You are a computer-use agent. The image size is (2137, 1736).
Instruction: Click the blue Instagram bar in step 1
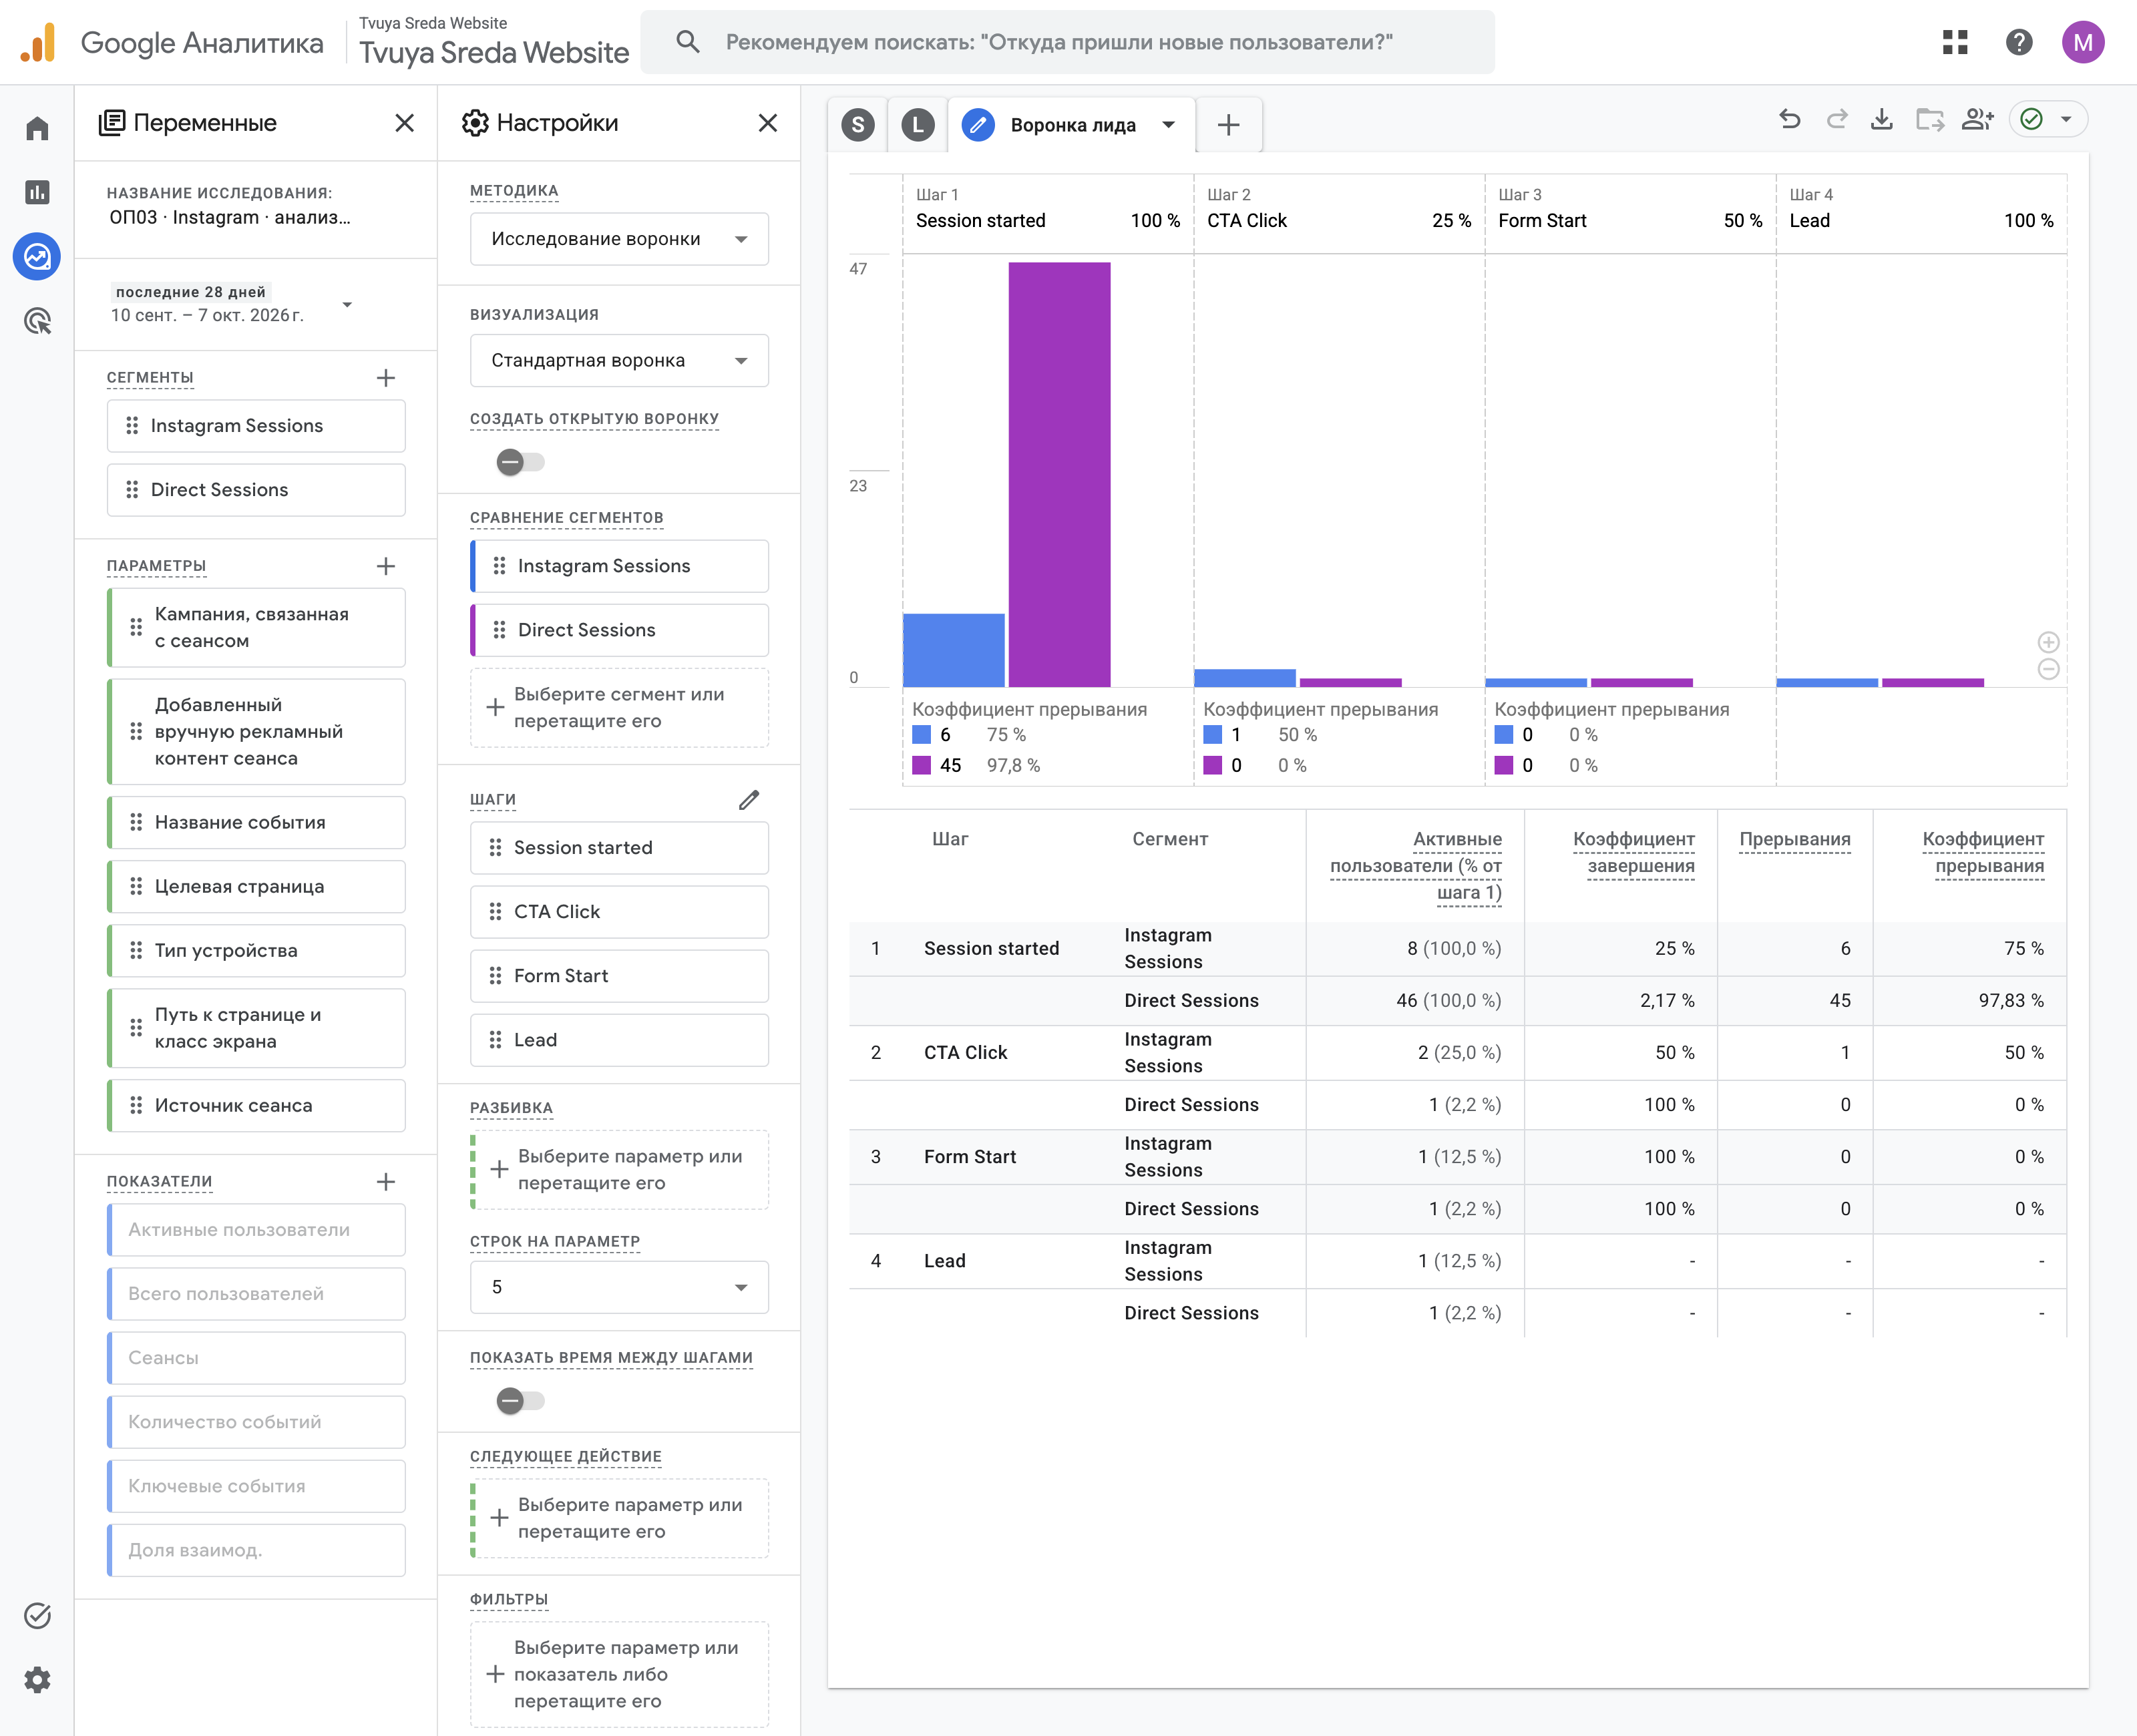pyautogui.click(x=954, y=650)
